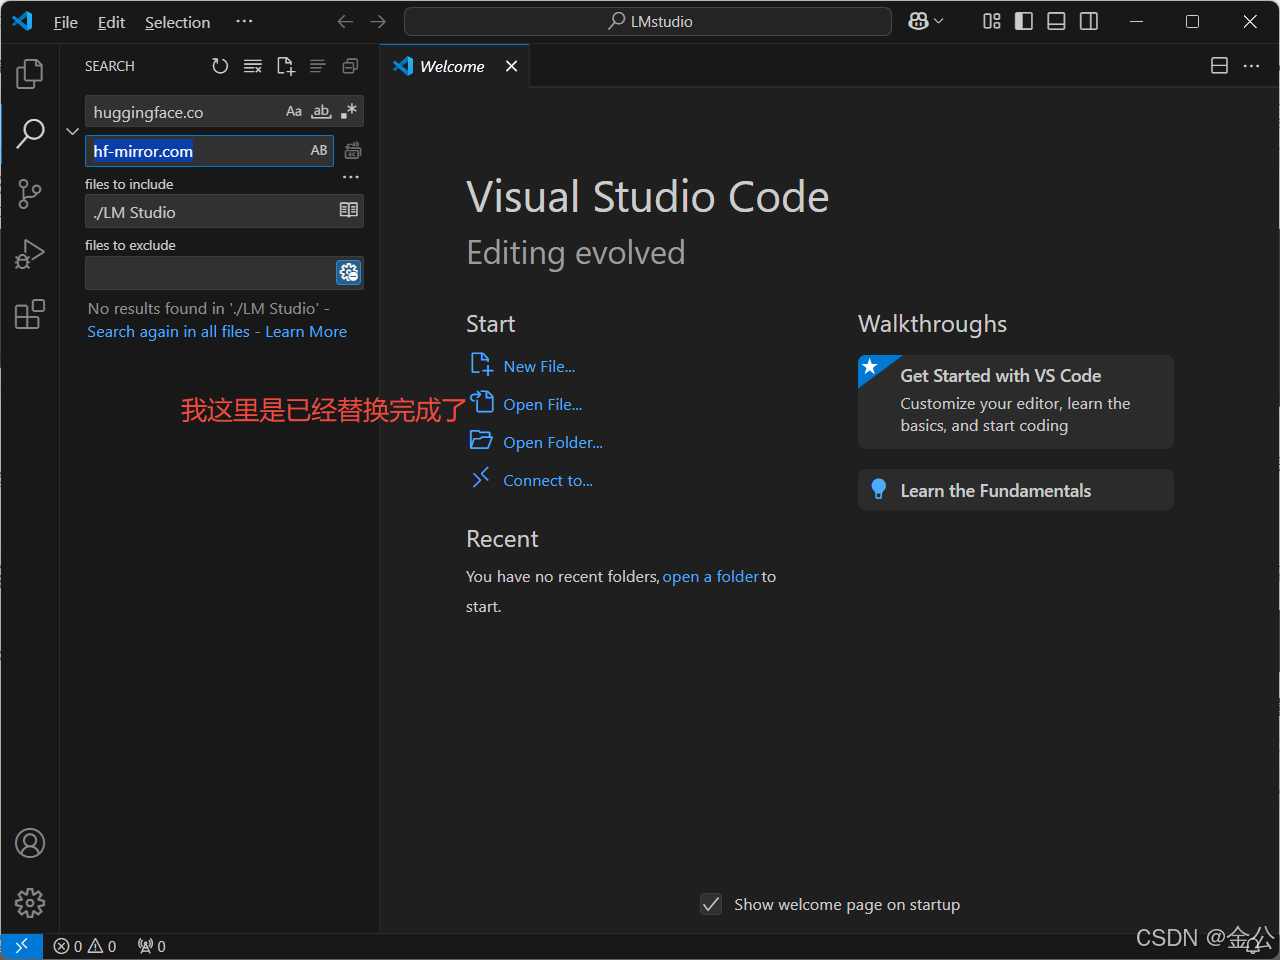Viewport: 1280px width, 960px height.
Task: Click VS Code logo in title bar
Action: click(x=22, y=22)
